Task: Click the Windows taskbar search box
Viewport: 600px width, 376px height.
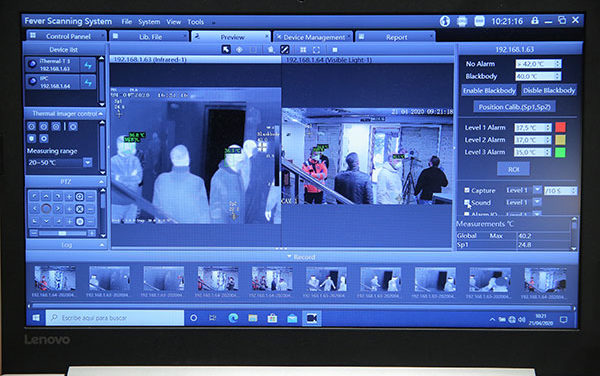Action: [x=115, y=318]
